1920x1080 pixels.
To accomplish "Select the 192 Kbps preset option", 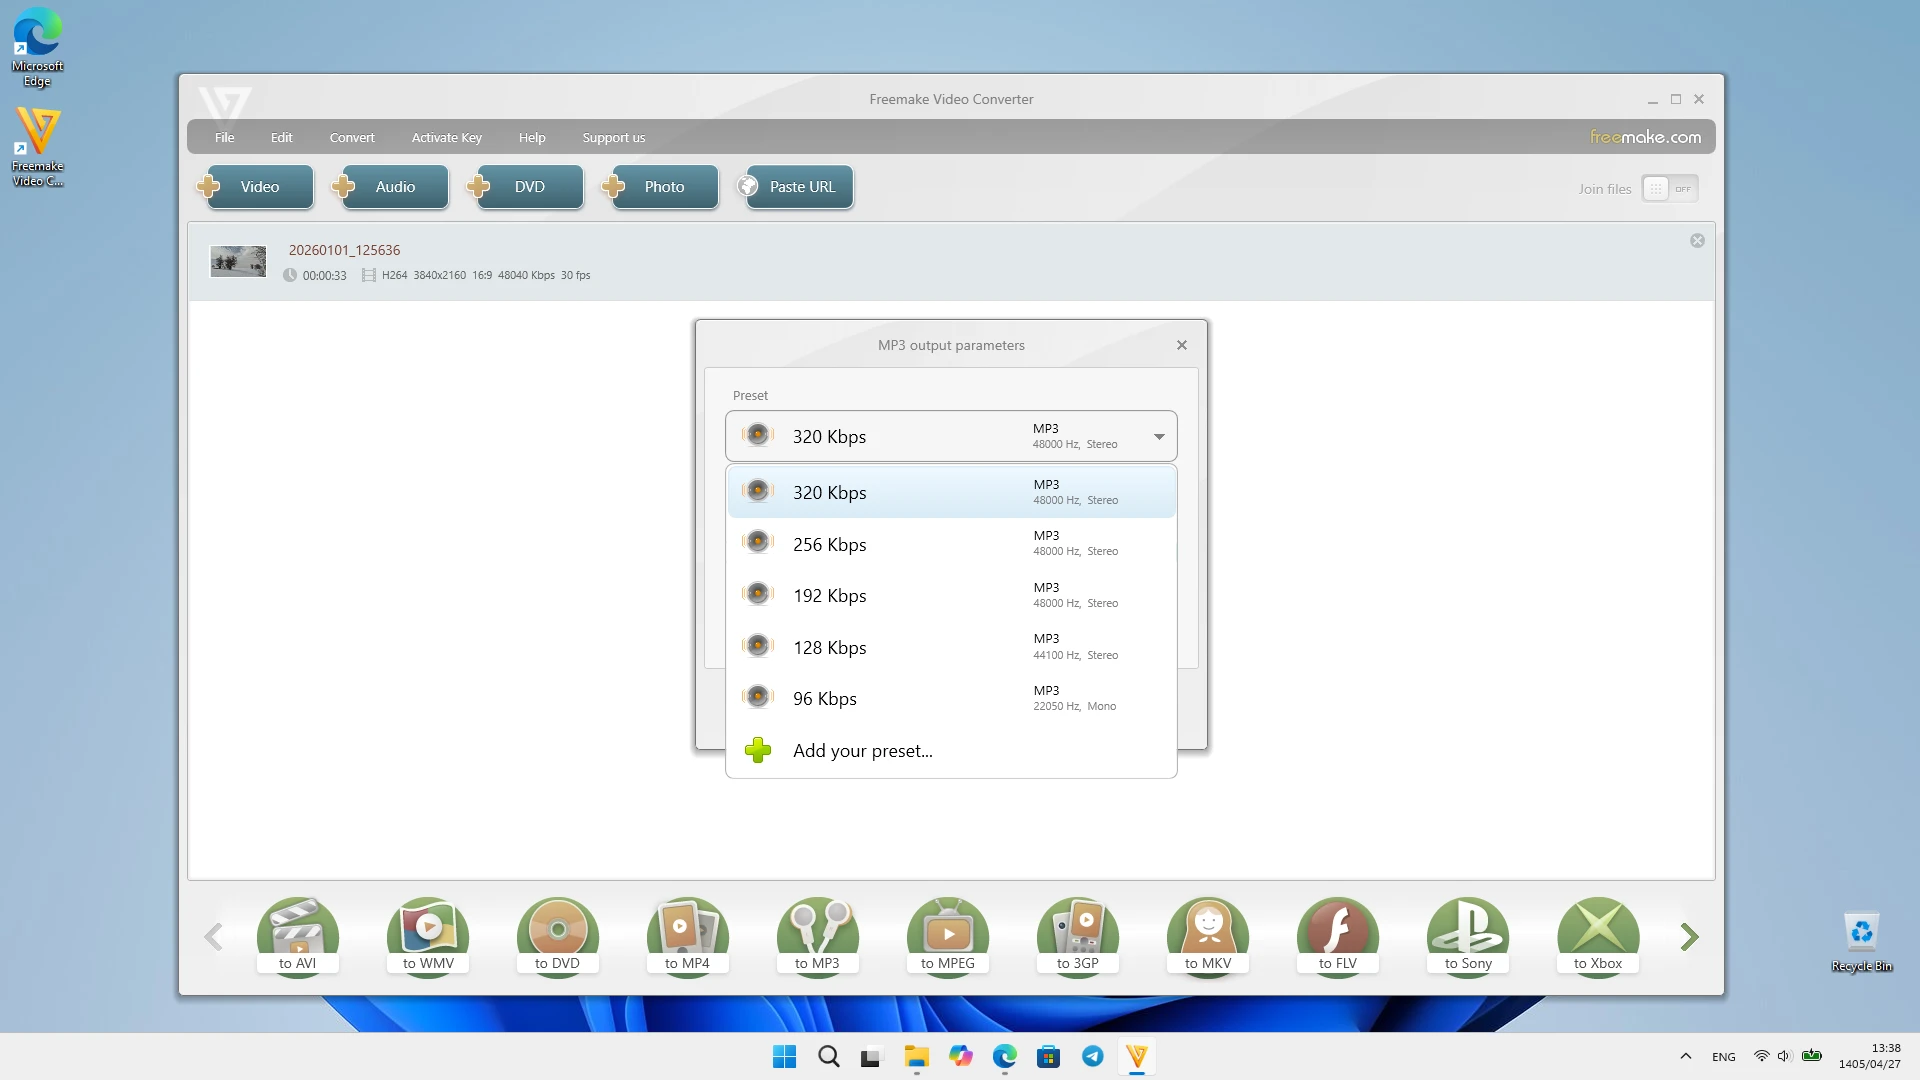I will coord(951,595).
